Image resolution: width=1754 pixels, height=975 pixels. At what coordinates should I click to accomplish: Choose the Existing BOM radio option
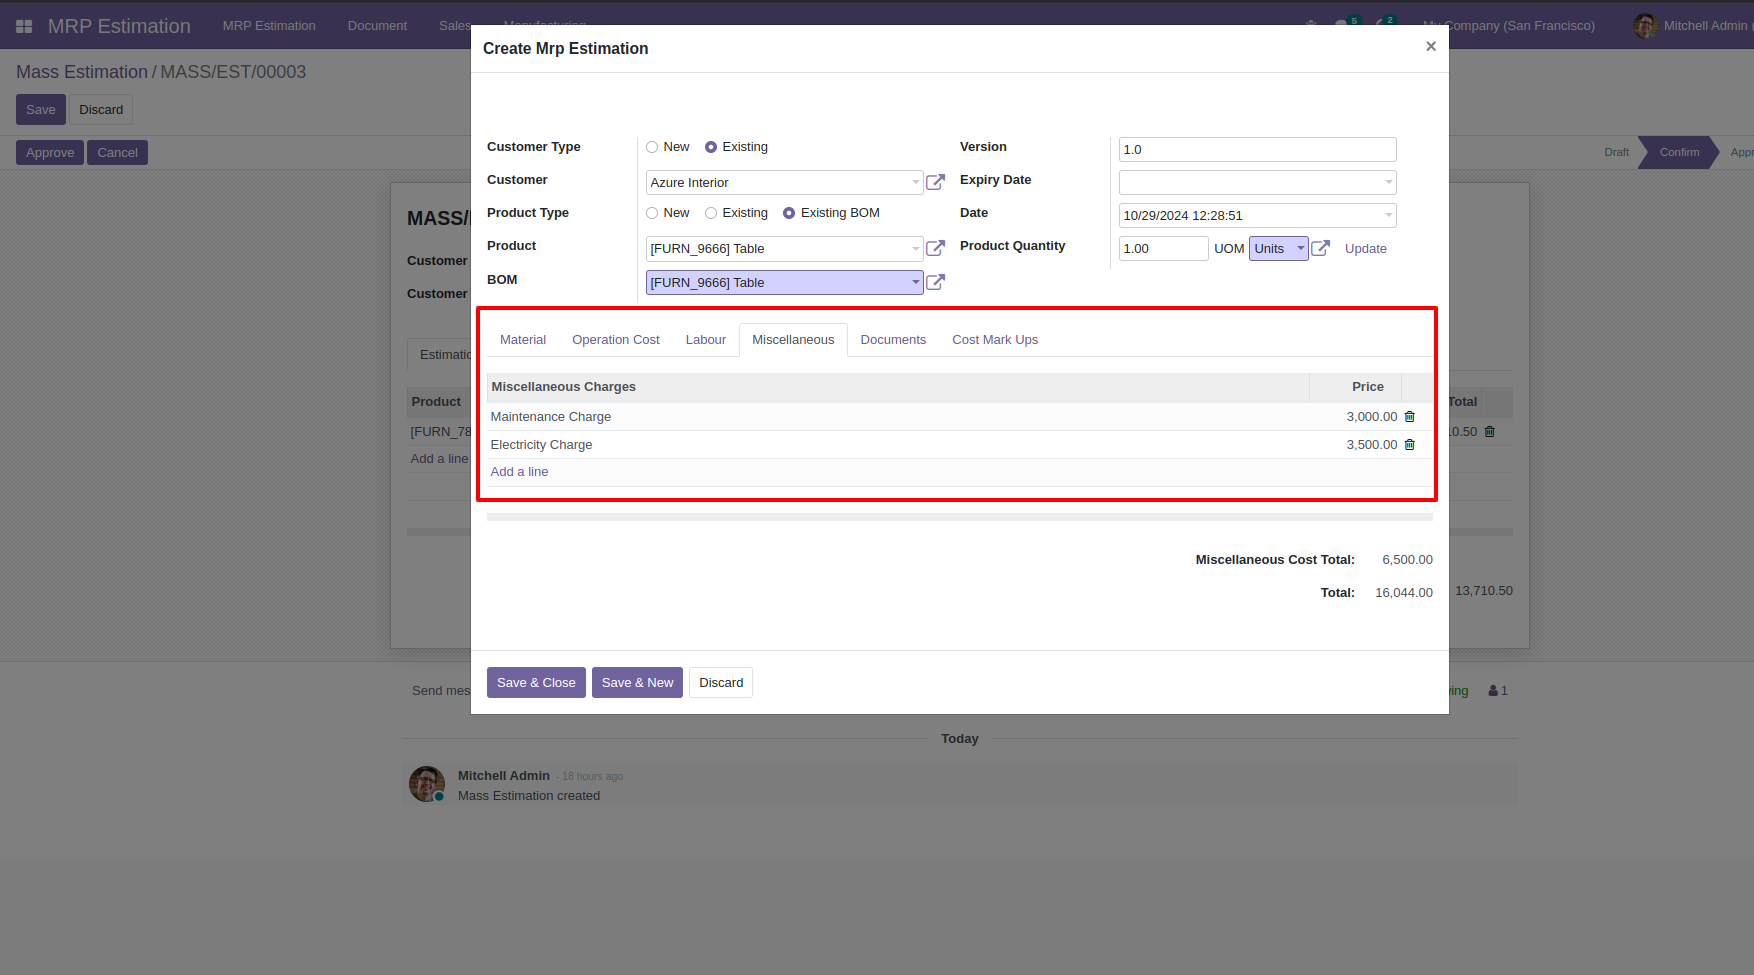(x=789, y=213)
